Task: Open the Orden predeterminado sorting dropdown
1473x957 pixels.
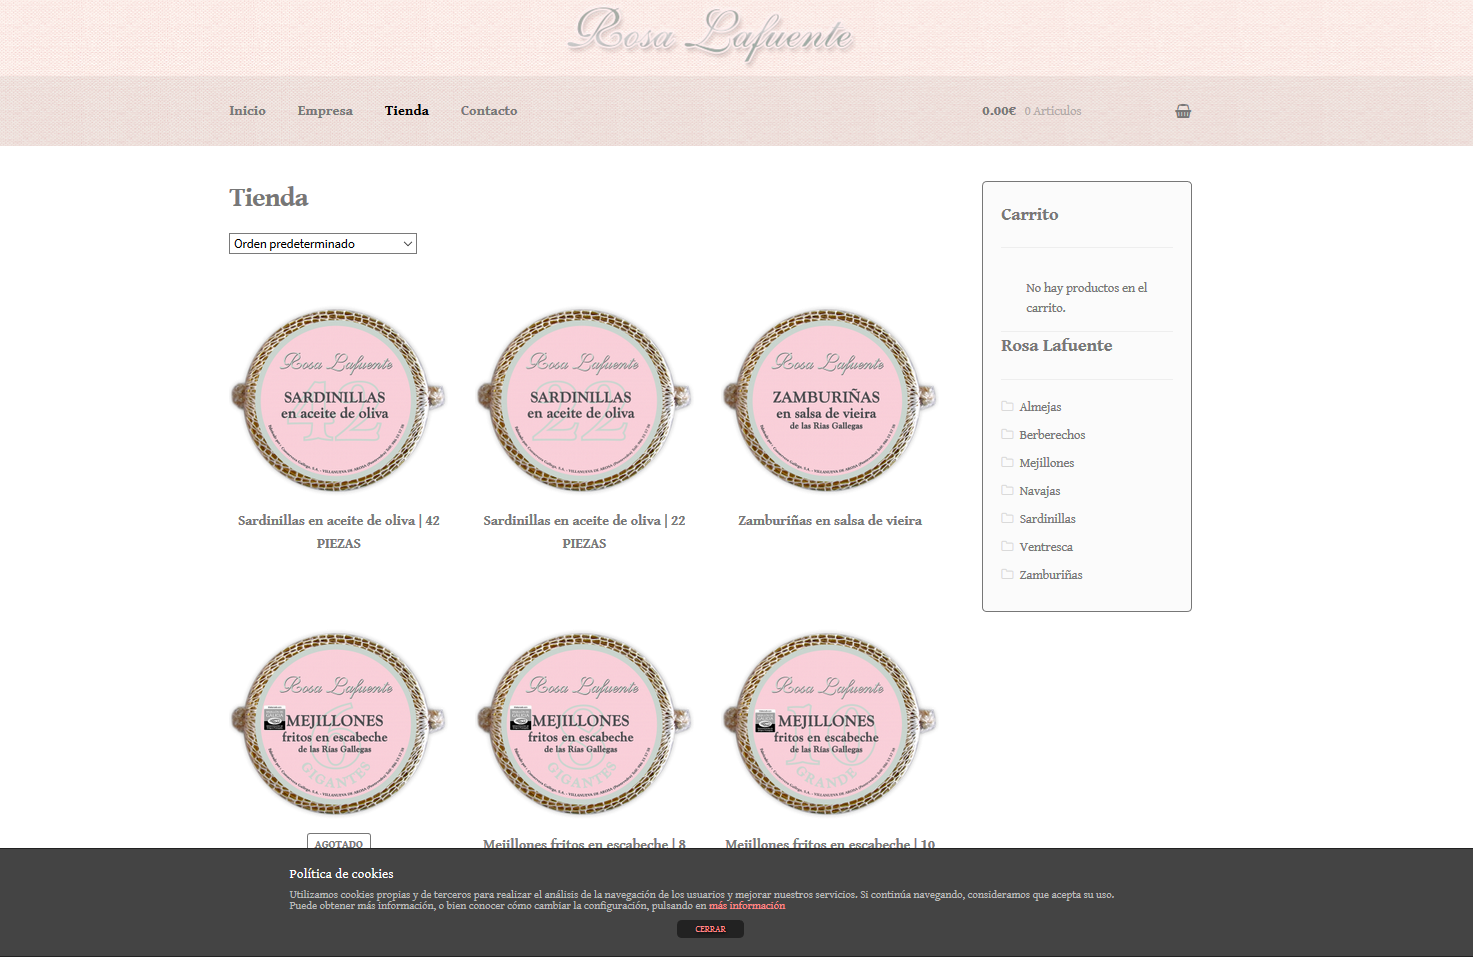Action: click(323, 243)
